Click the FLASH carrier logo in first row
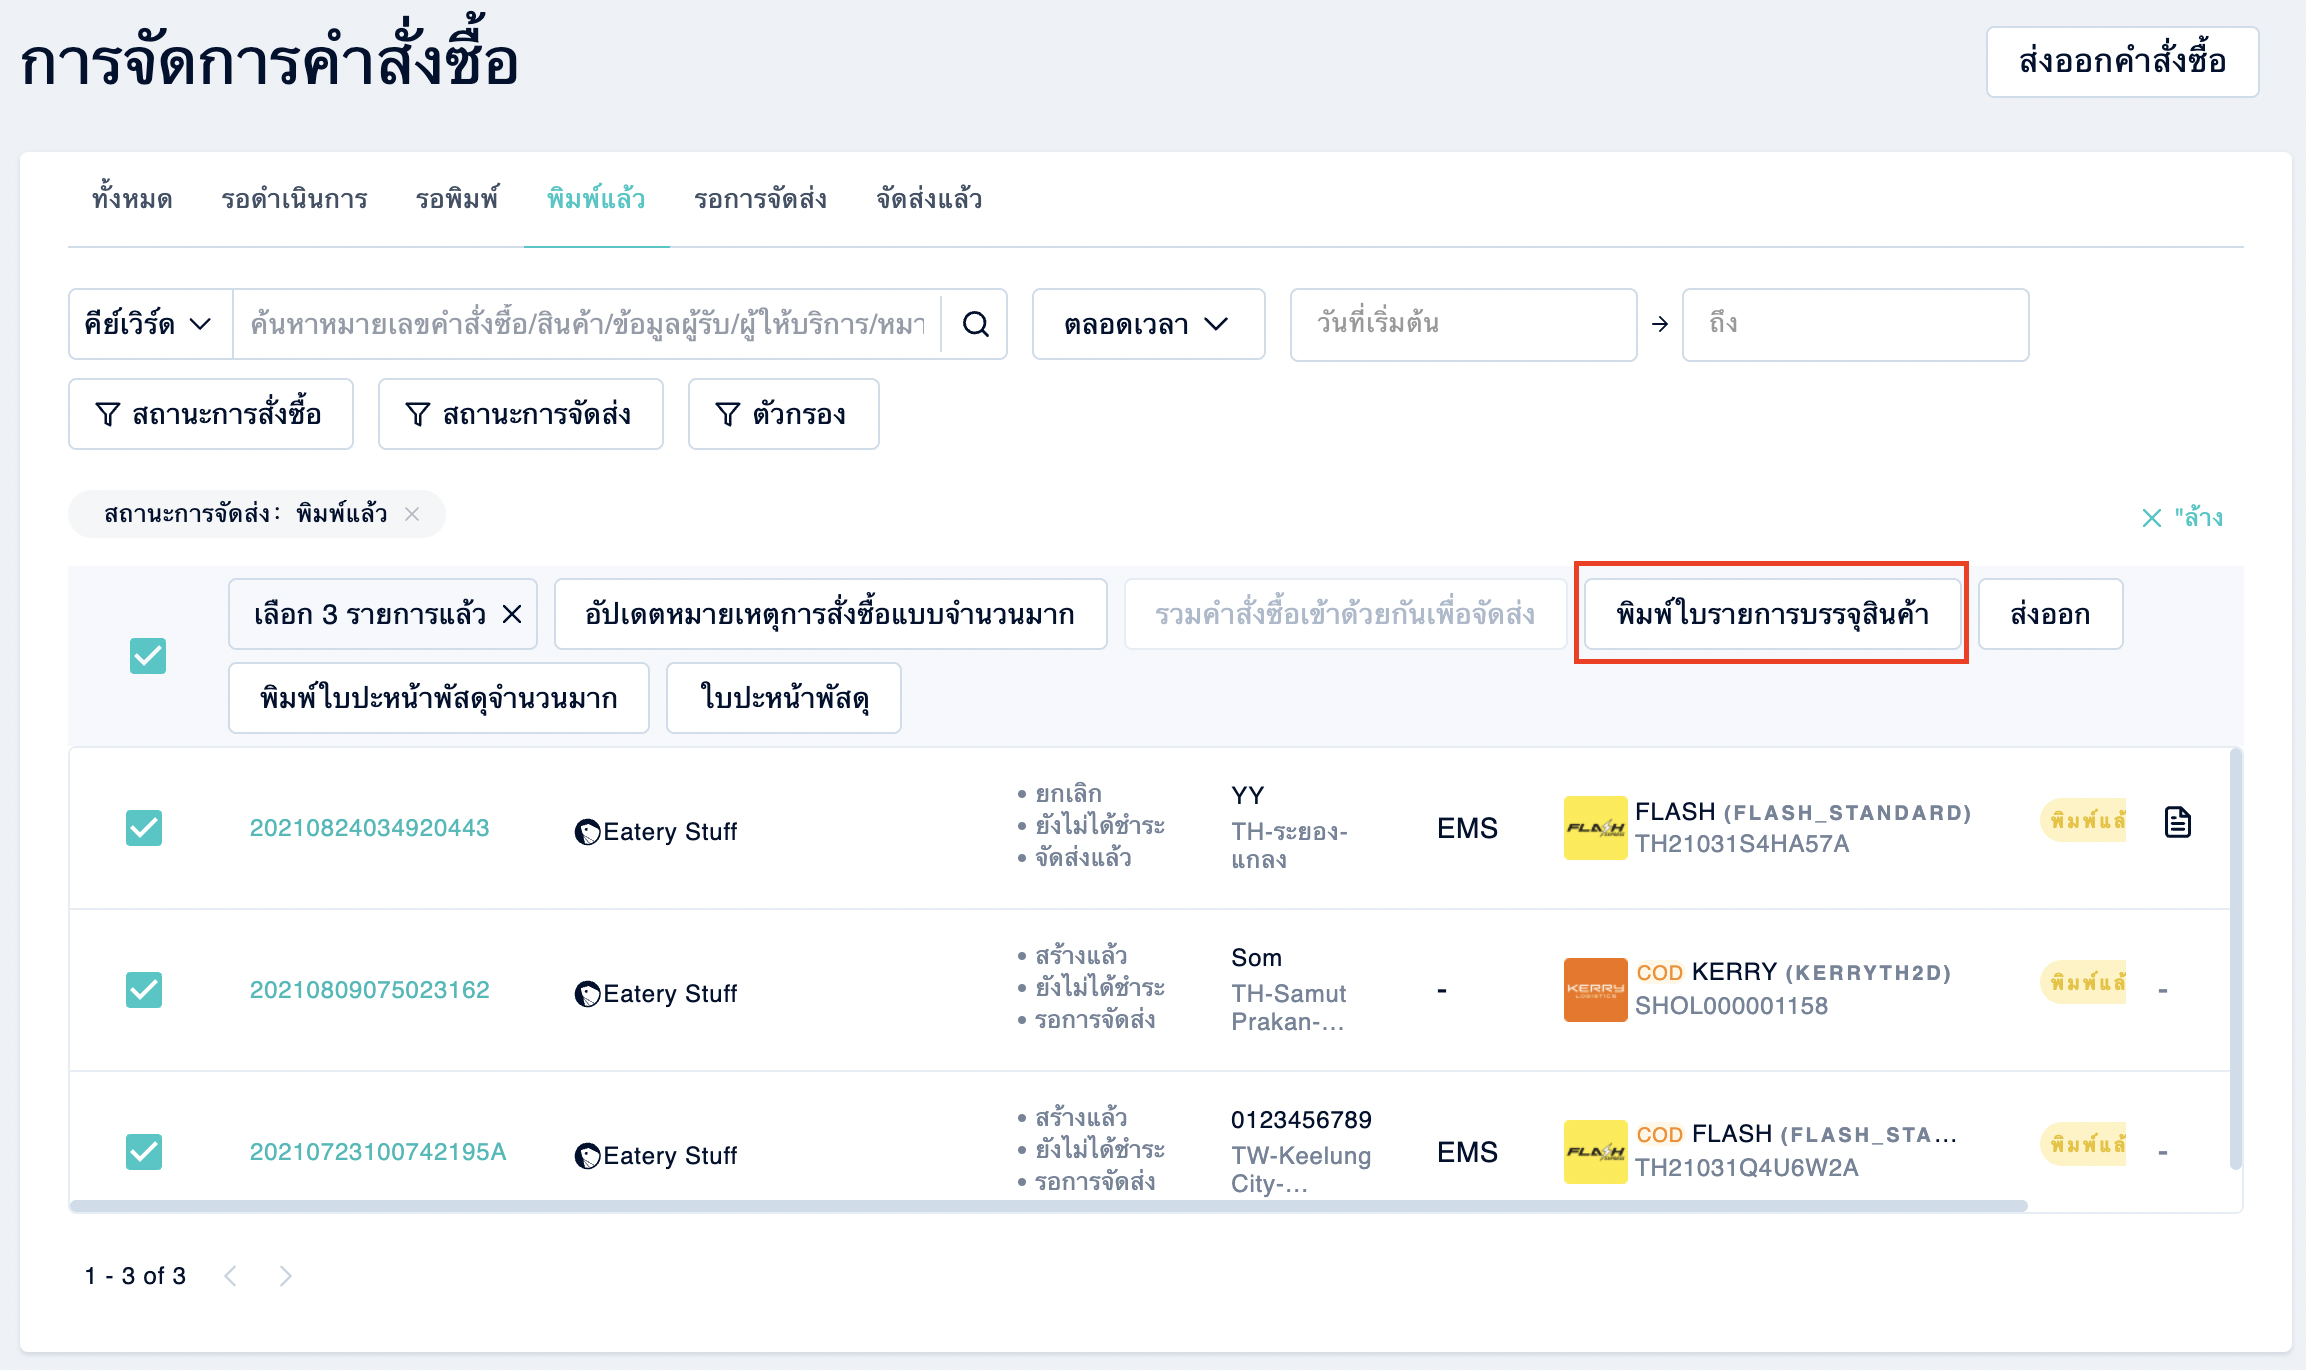 click(1595, 828)
